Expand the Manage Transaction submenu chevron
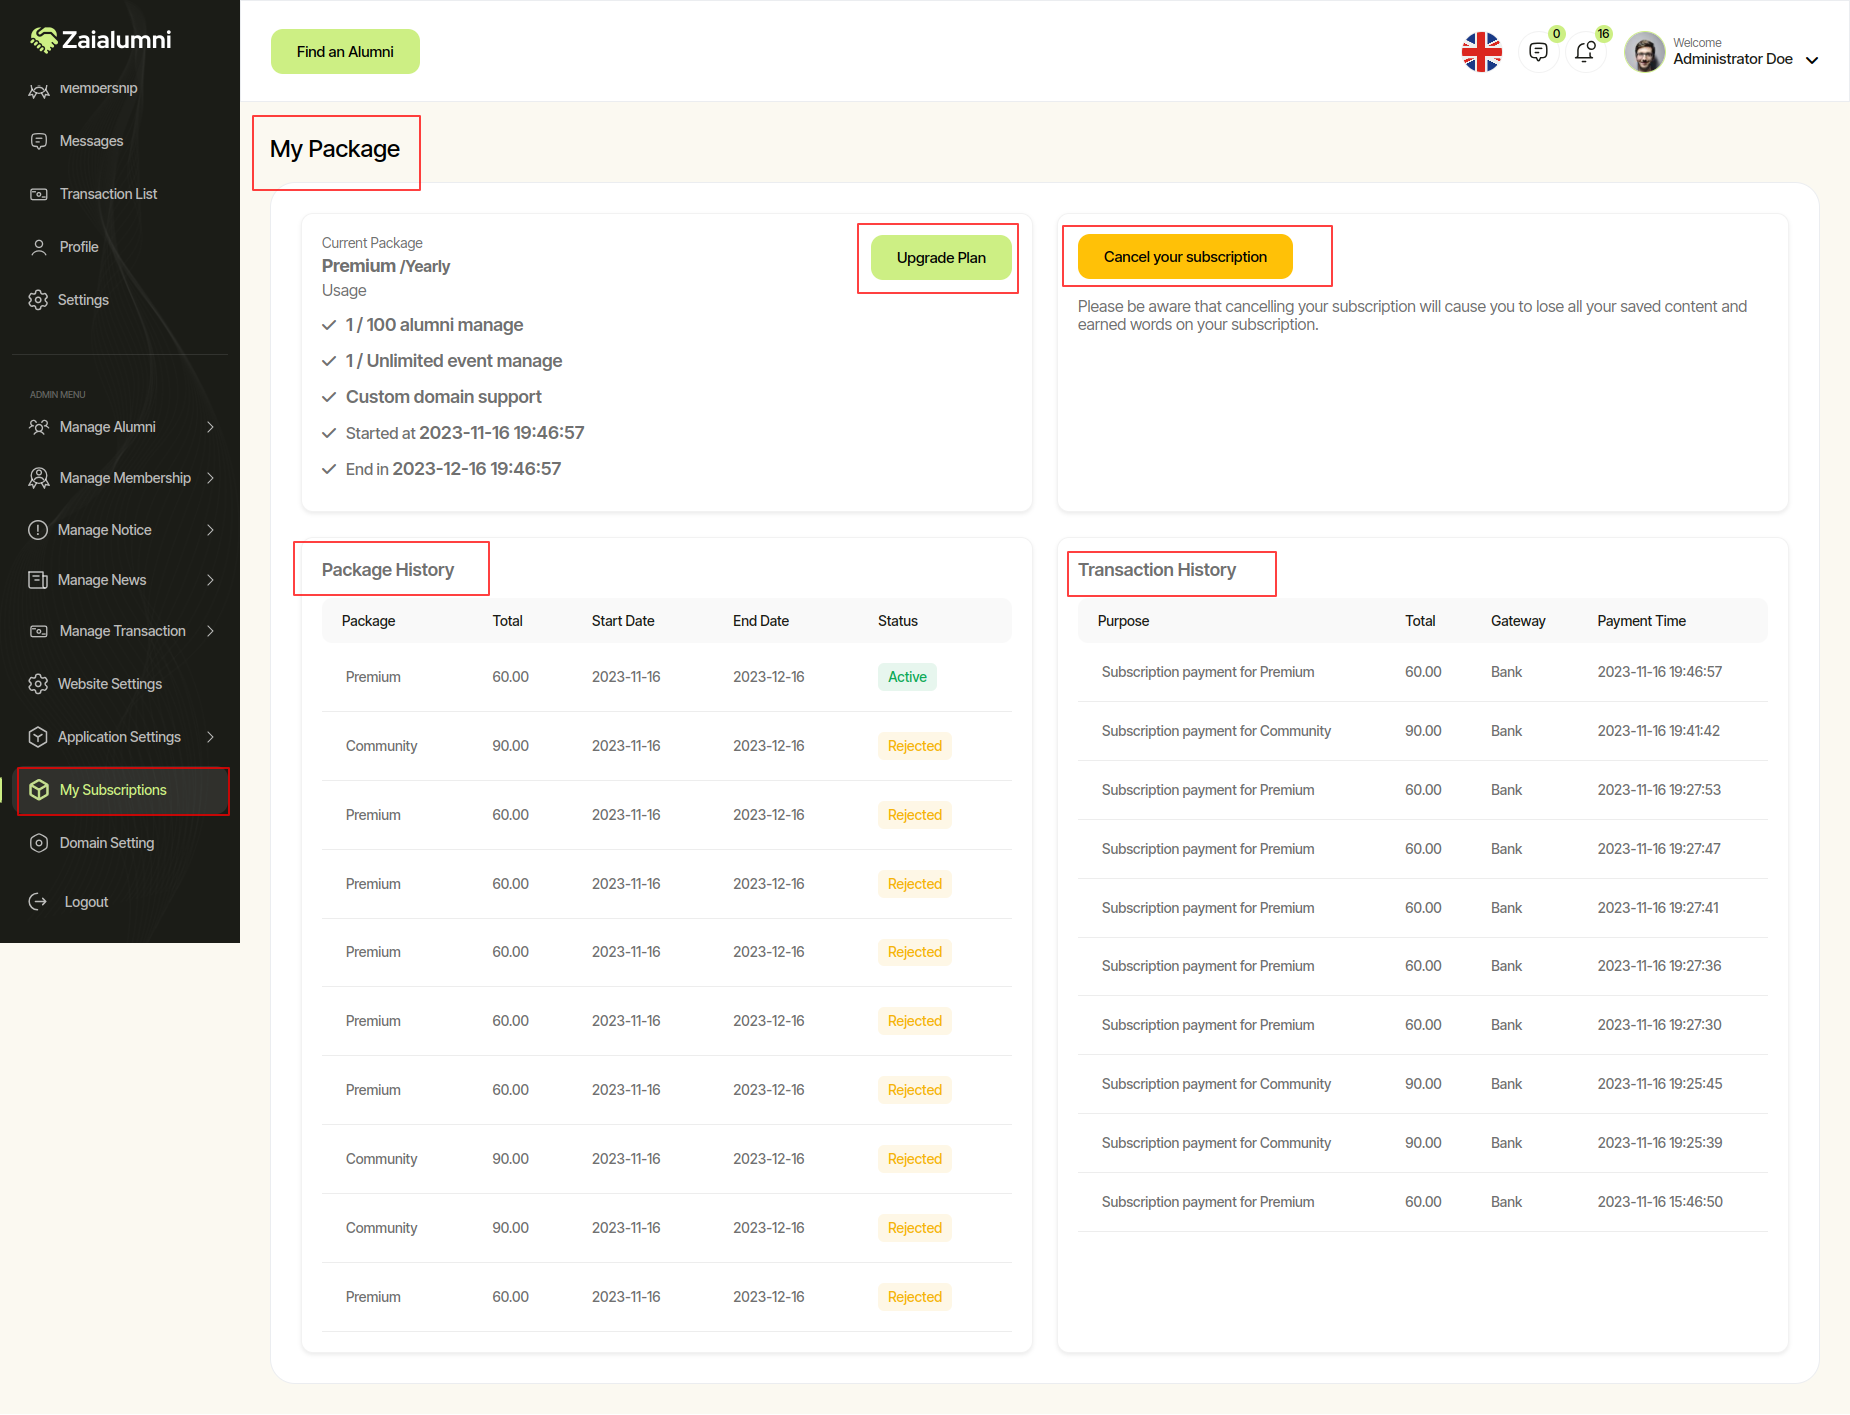 pyautogui.click(x=210, y=631)
